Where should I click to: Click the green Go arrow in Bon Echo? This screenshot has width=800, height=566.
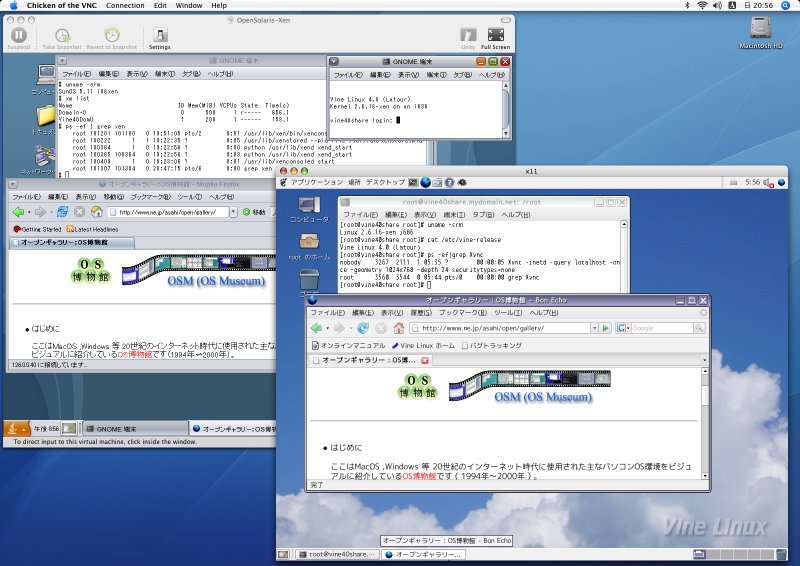click(x=606, y=328)
